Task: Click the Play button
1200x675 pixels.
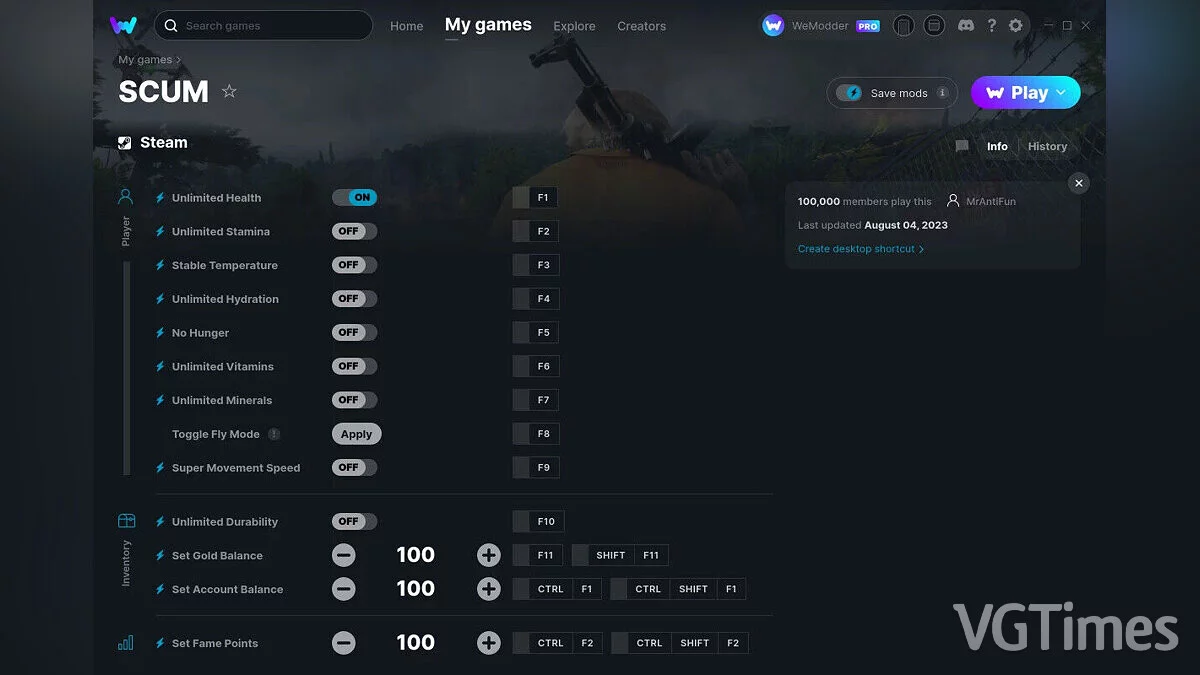Action: point(1026,93)
